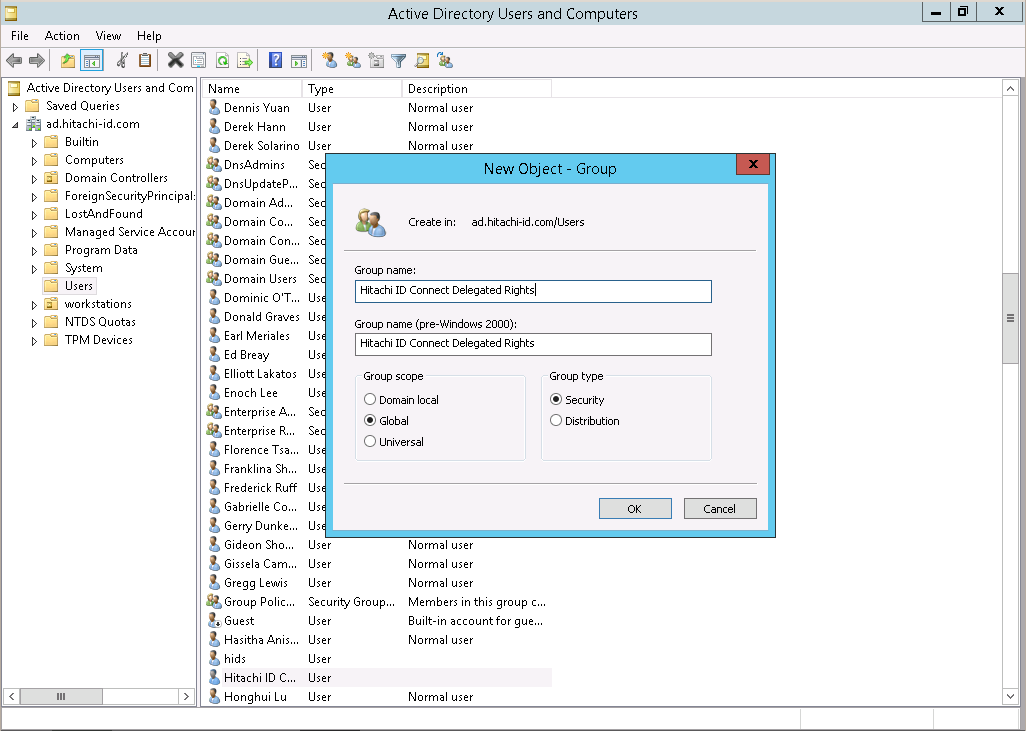Screen dimensions: 1026x731
Task: Click the vertical scrollbar thumb in list
Action: point(1010,317)
